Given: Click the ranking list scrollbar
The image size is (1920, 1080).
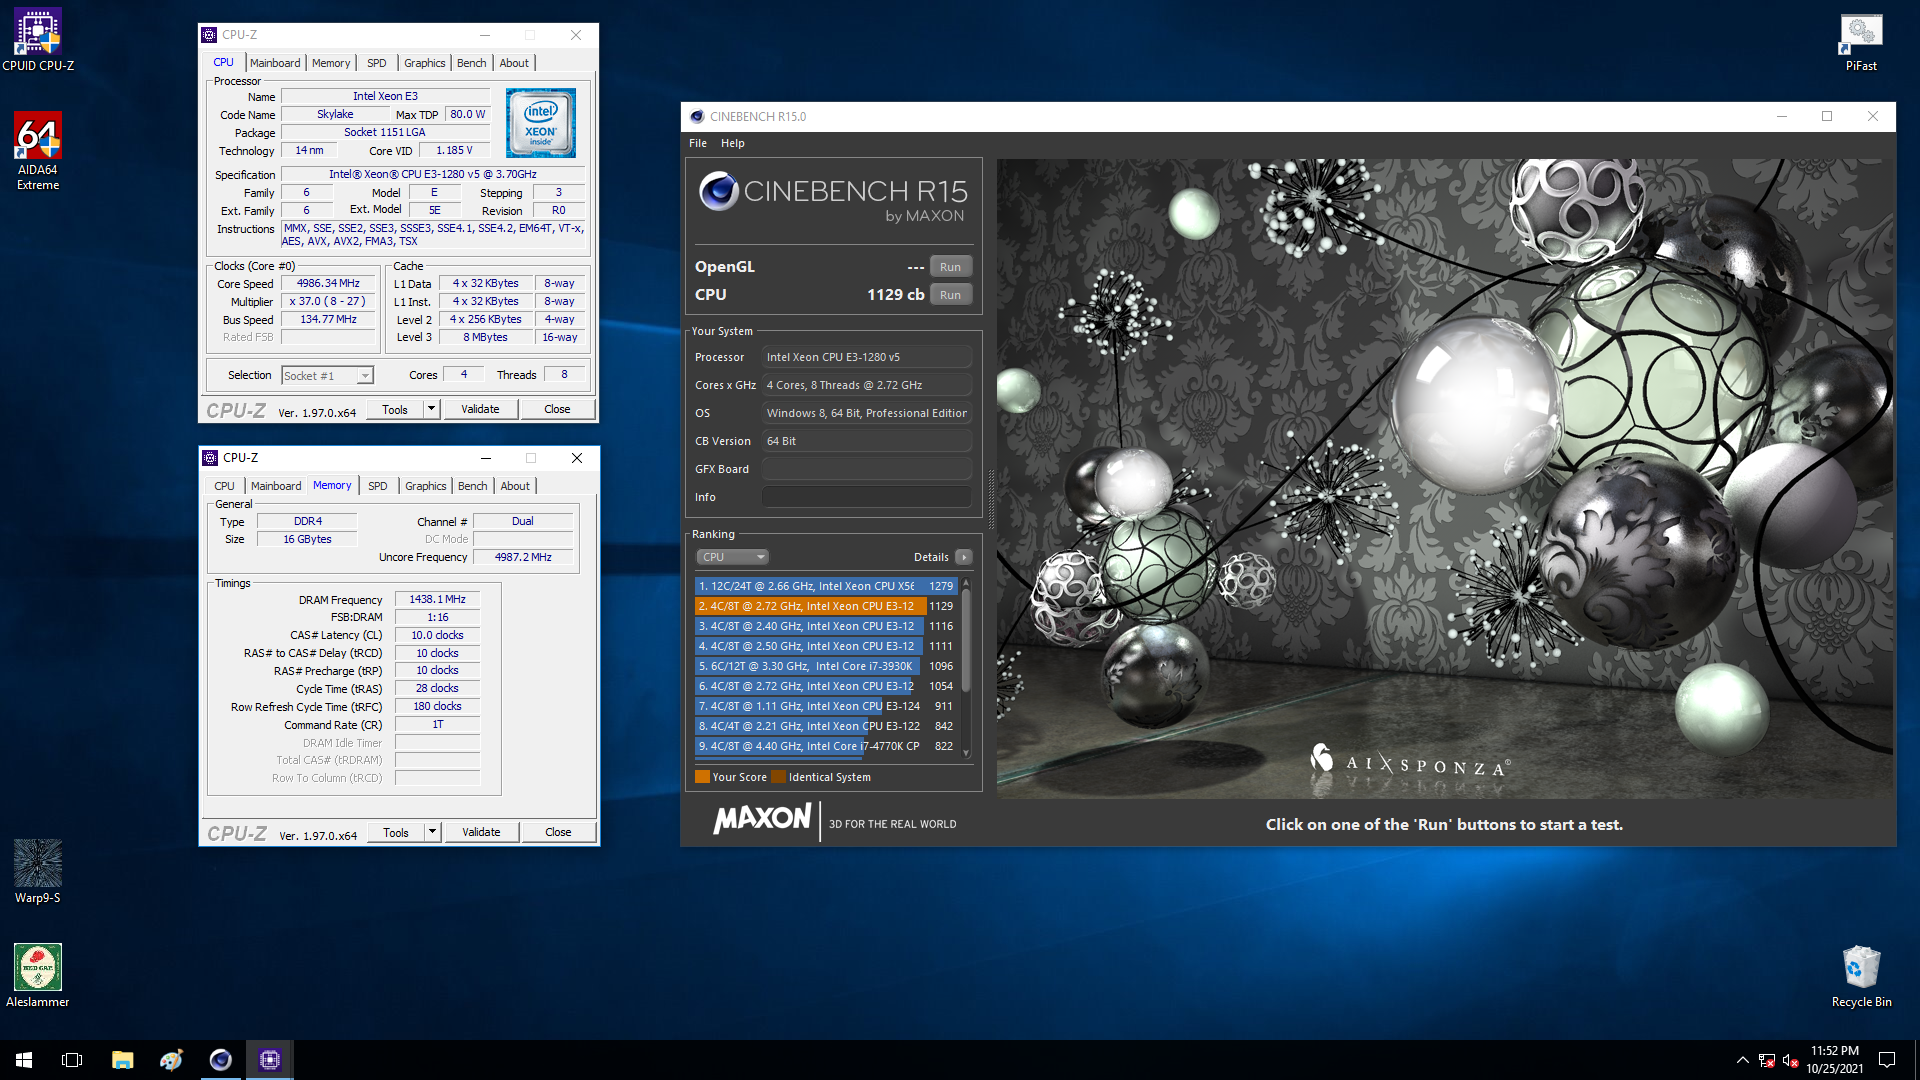Looking at the screenshot, I should tap(966, 640).
